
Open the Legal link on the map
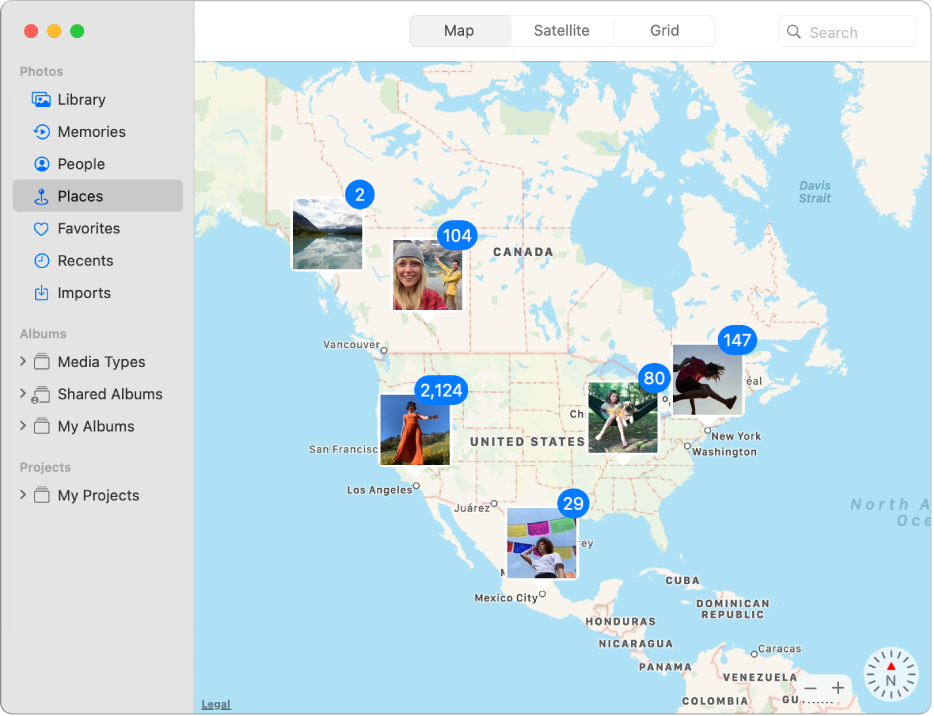coord(216,703)
